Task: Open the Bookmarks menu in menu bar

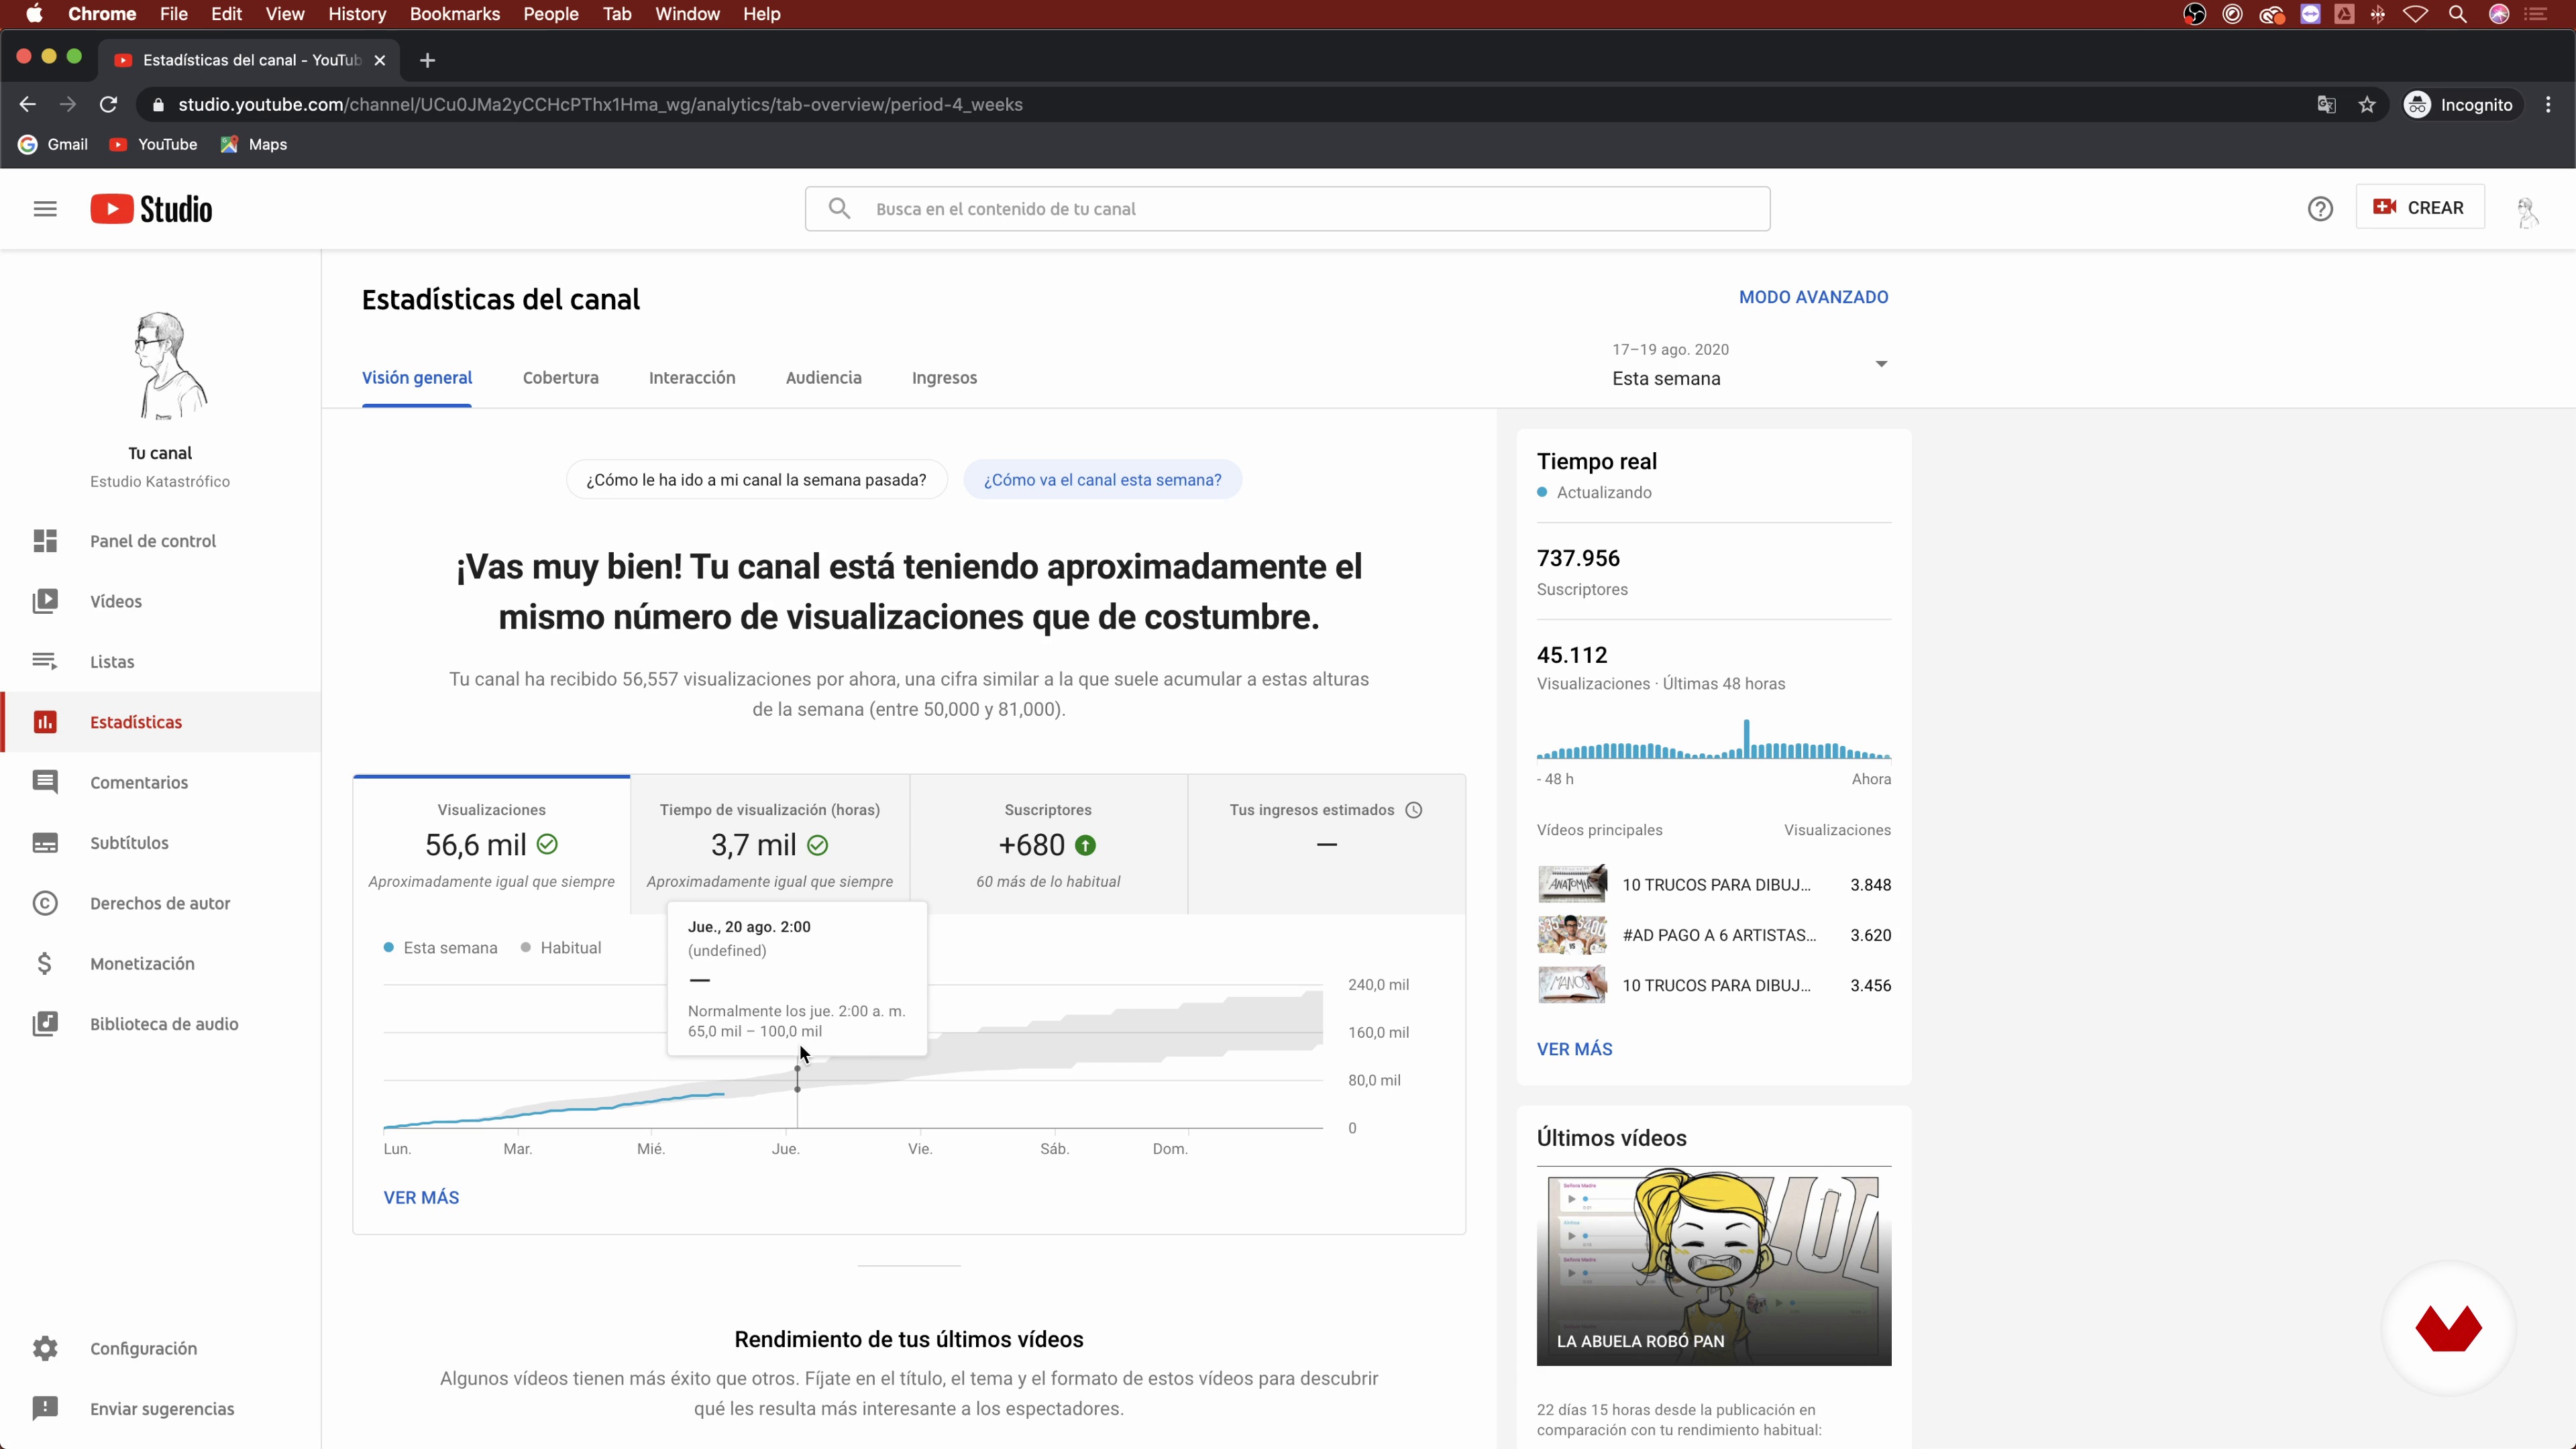Action: 454,14
